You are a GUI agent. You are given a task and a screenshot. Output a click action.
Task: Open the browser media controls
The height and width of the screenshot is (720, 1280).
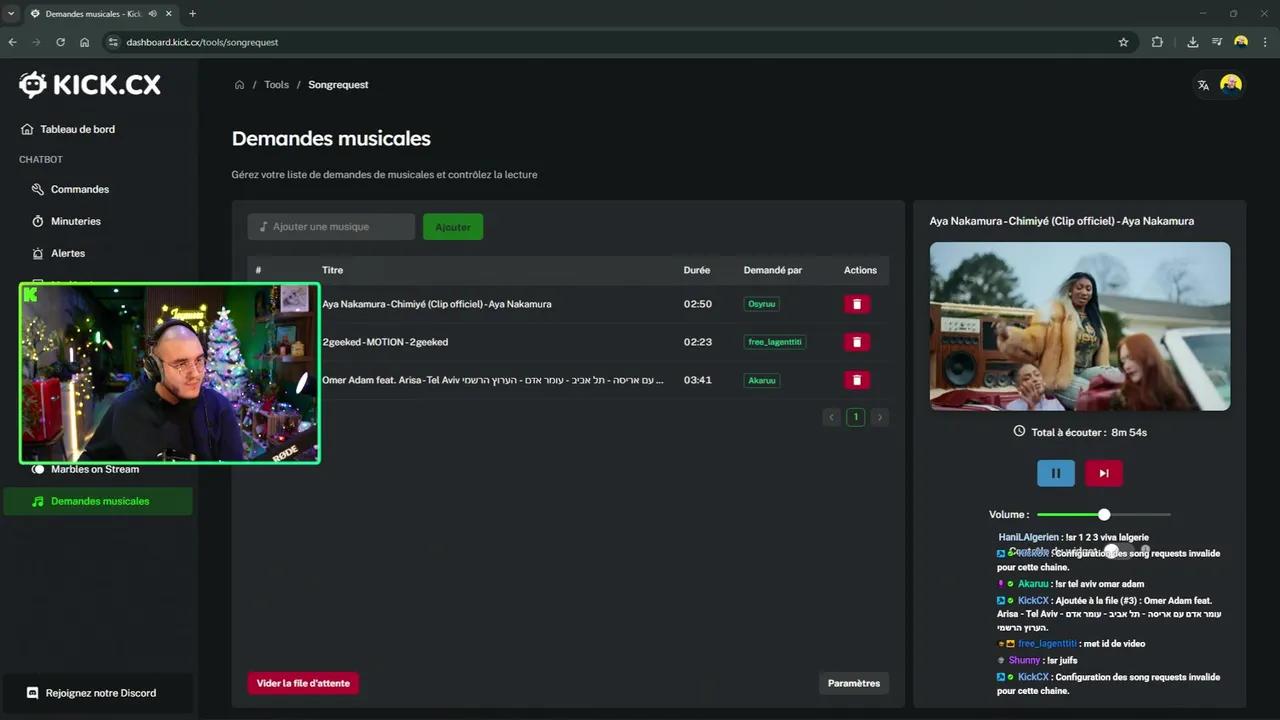(1217, 42)
